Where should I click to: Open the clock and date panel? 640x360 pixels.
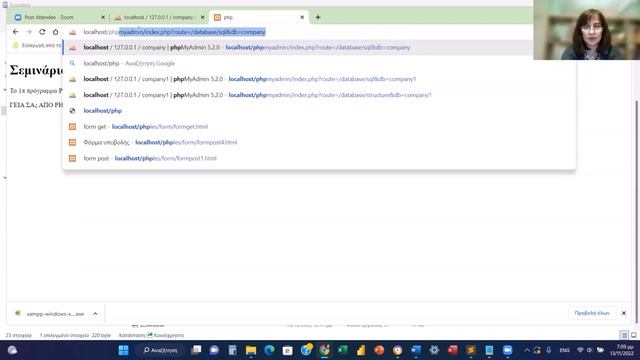tap(622, 350)
